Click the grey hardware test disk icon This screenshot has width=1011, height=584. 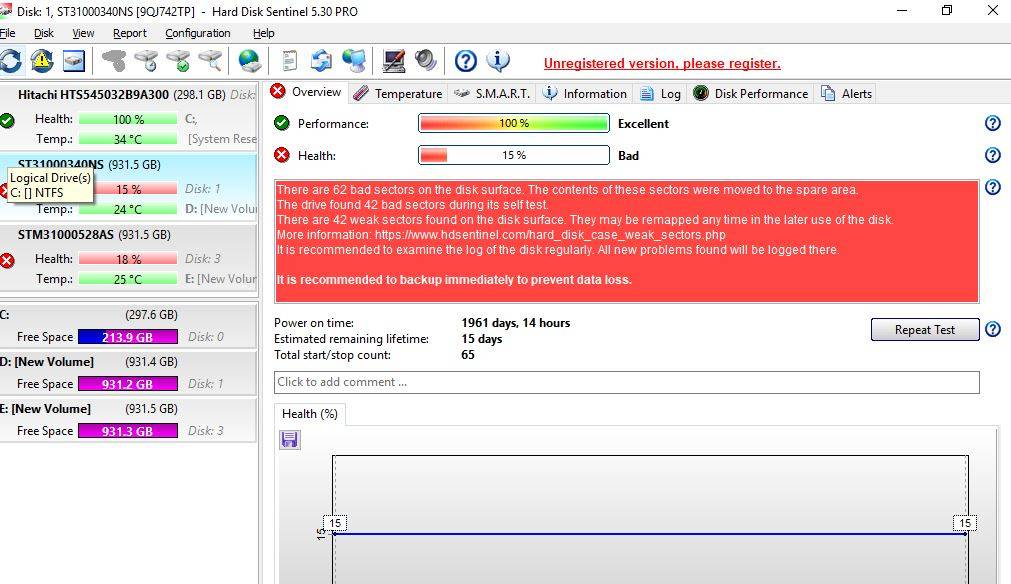click(115, 61)
